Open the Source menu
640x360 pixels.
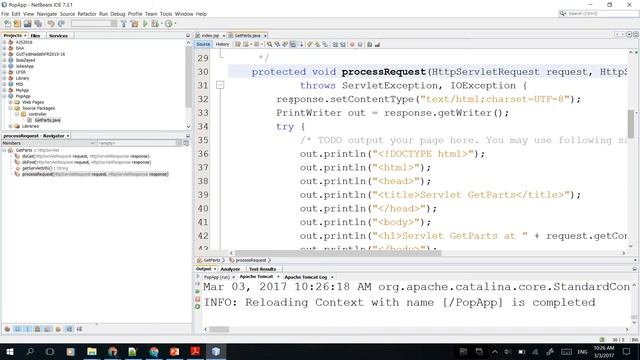[67, 14]
